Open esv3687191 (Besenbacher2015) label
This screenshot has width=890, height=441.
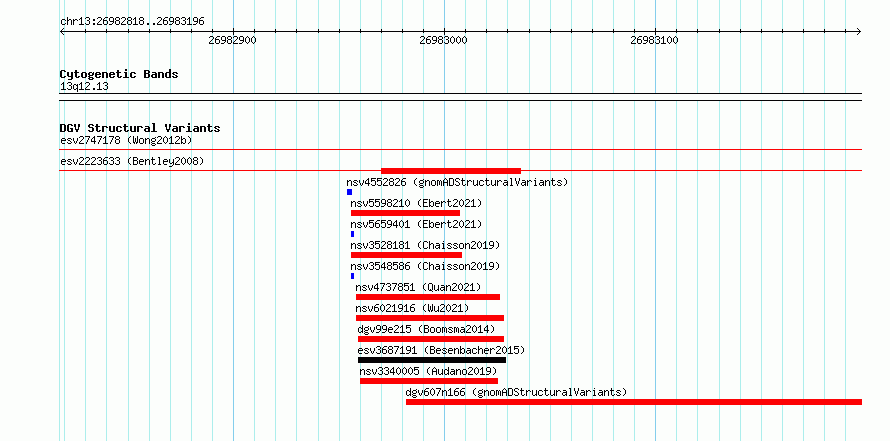[x=441, y=350]
